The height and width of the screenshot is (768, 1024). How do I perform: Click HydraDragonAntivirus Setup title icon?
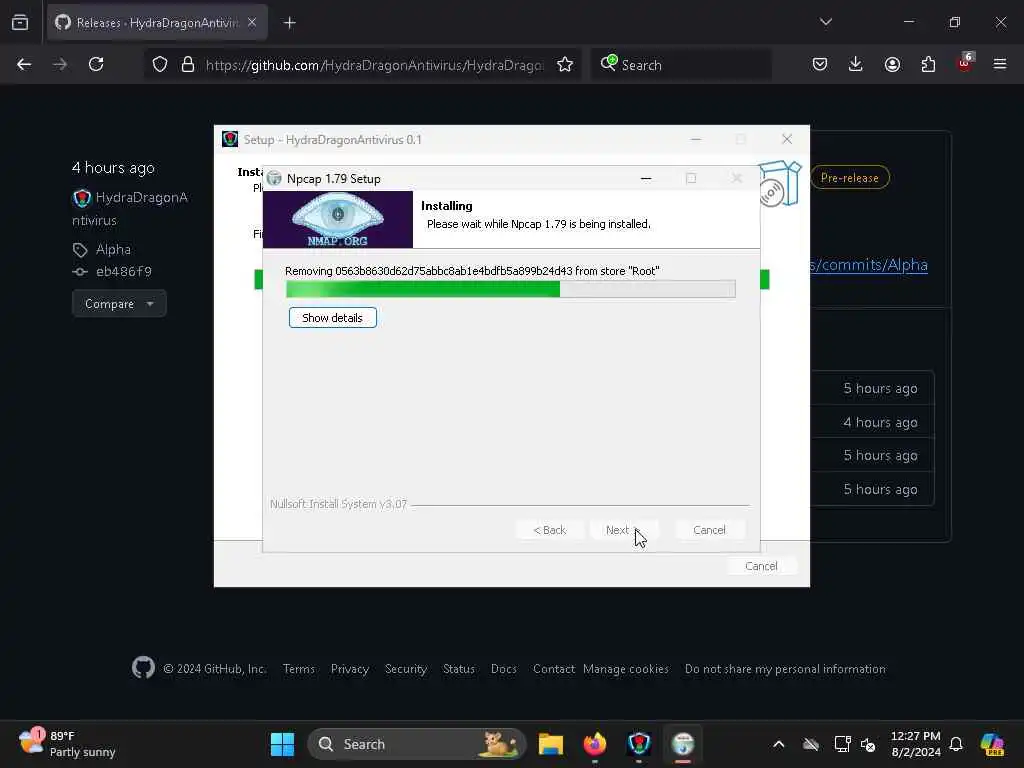(230, 139)
